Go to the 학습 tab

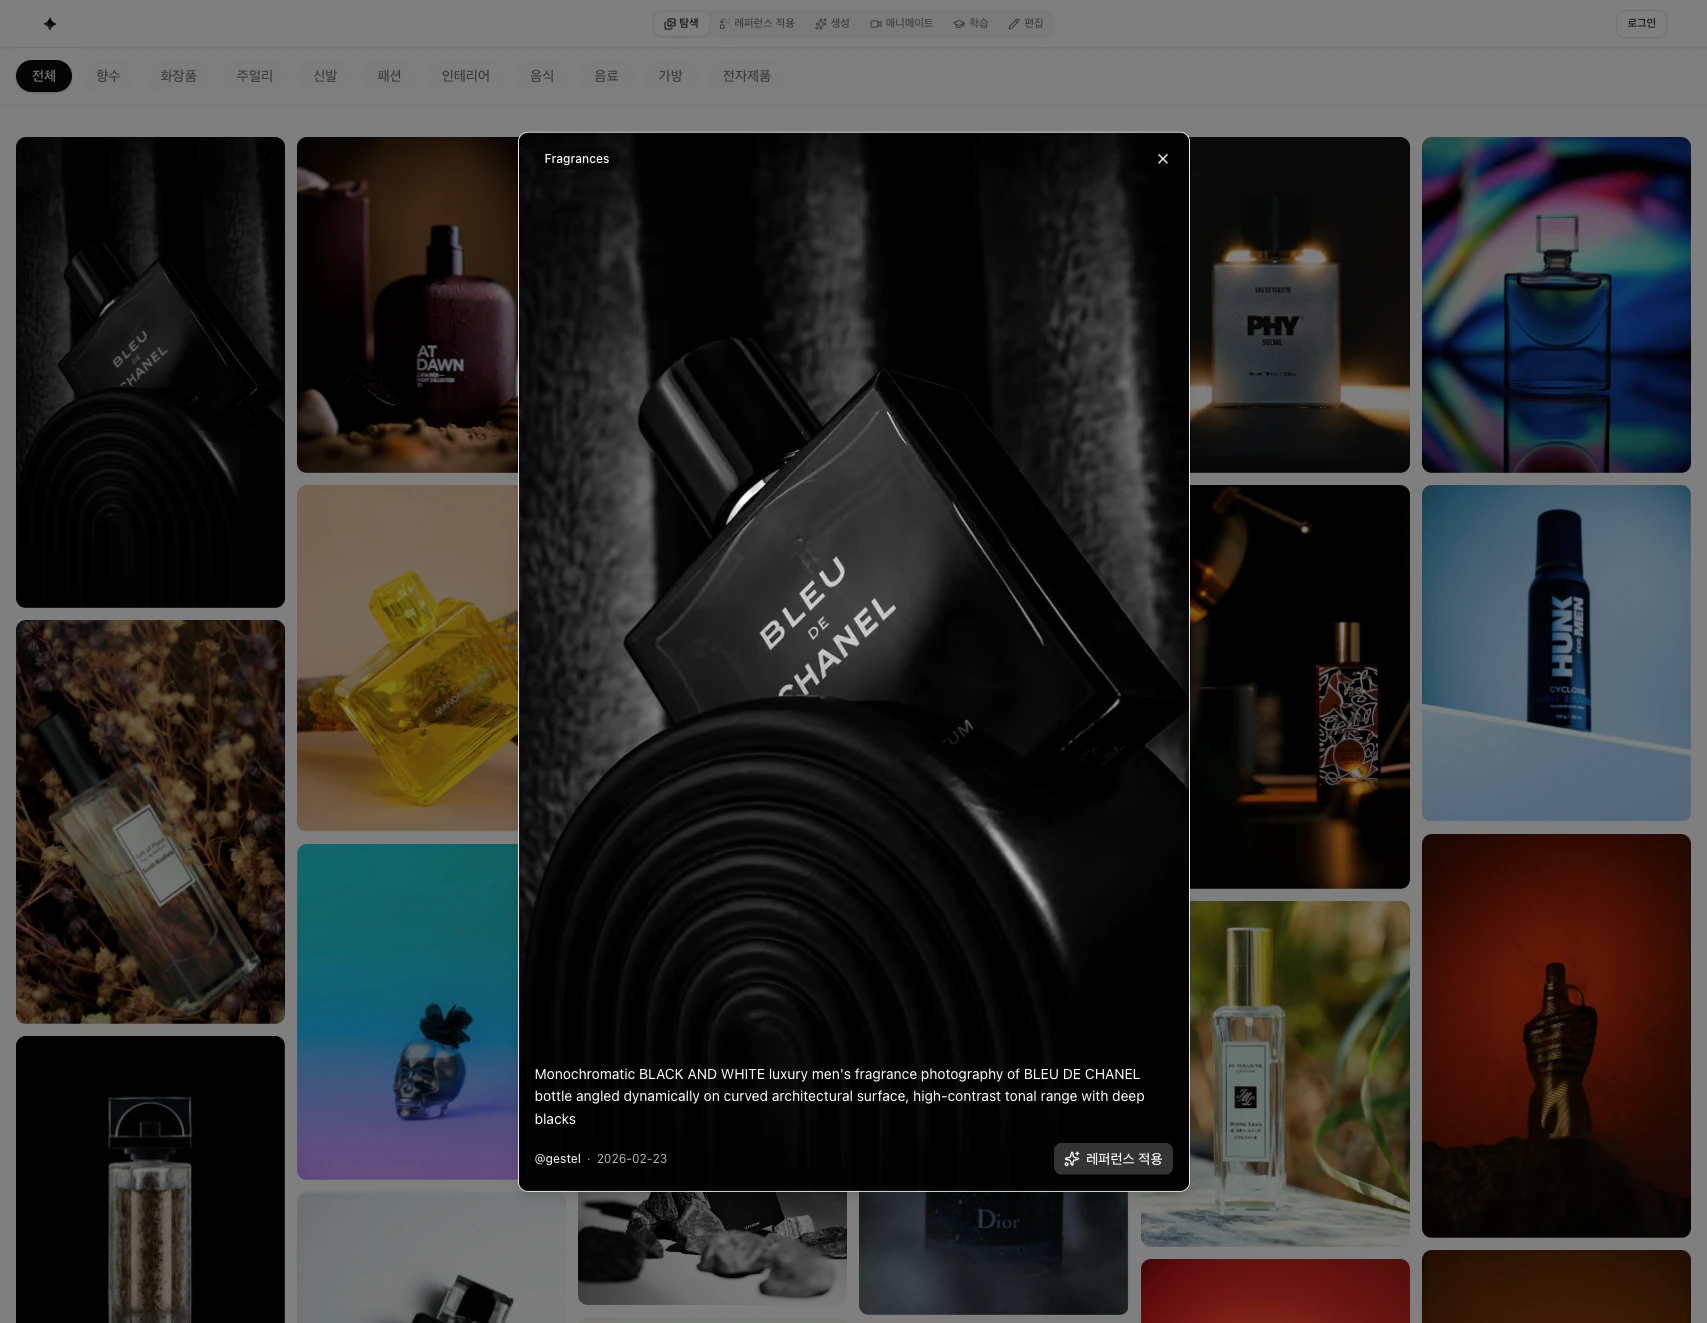click(x=971, y=24)
